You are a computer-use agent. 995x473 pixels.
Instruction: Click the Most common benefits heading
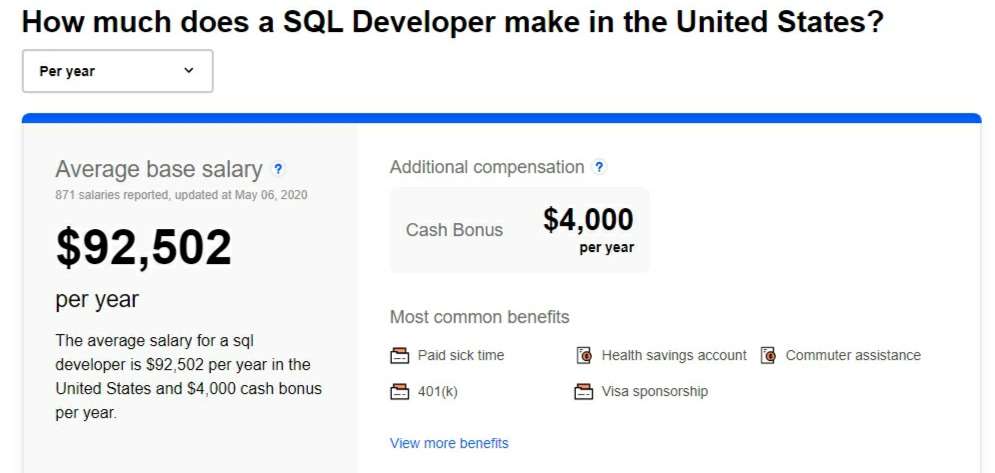(x=480, y=317)
